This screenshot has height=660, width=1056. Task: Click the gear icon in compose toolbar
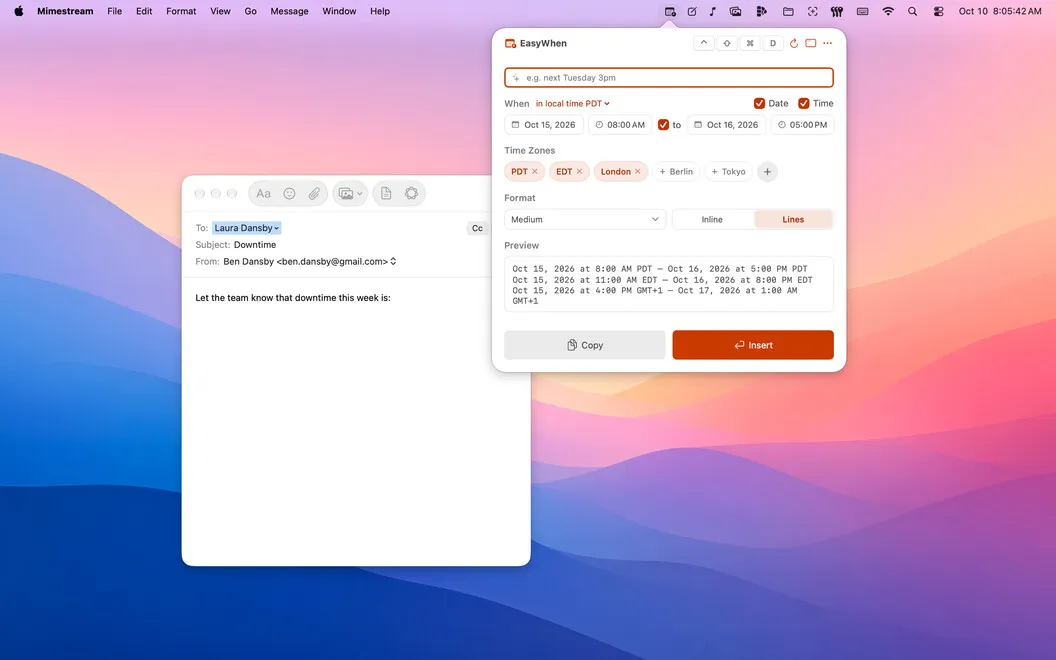click(411, 194)
